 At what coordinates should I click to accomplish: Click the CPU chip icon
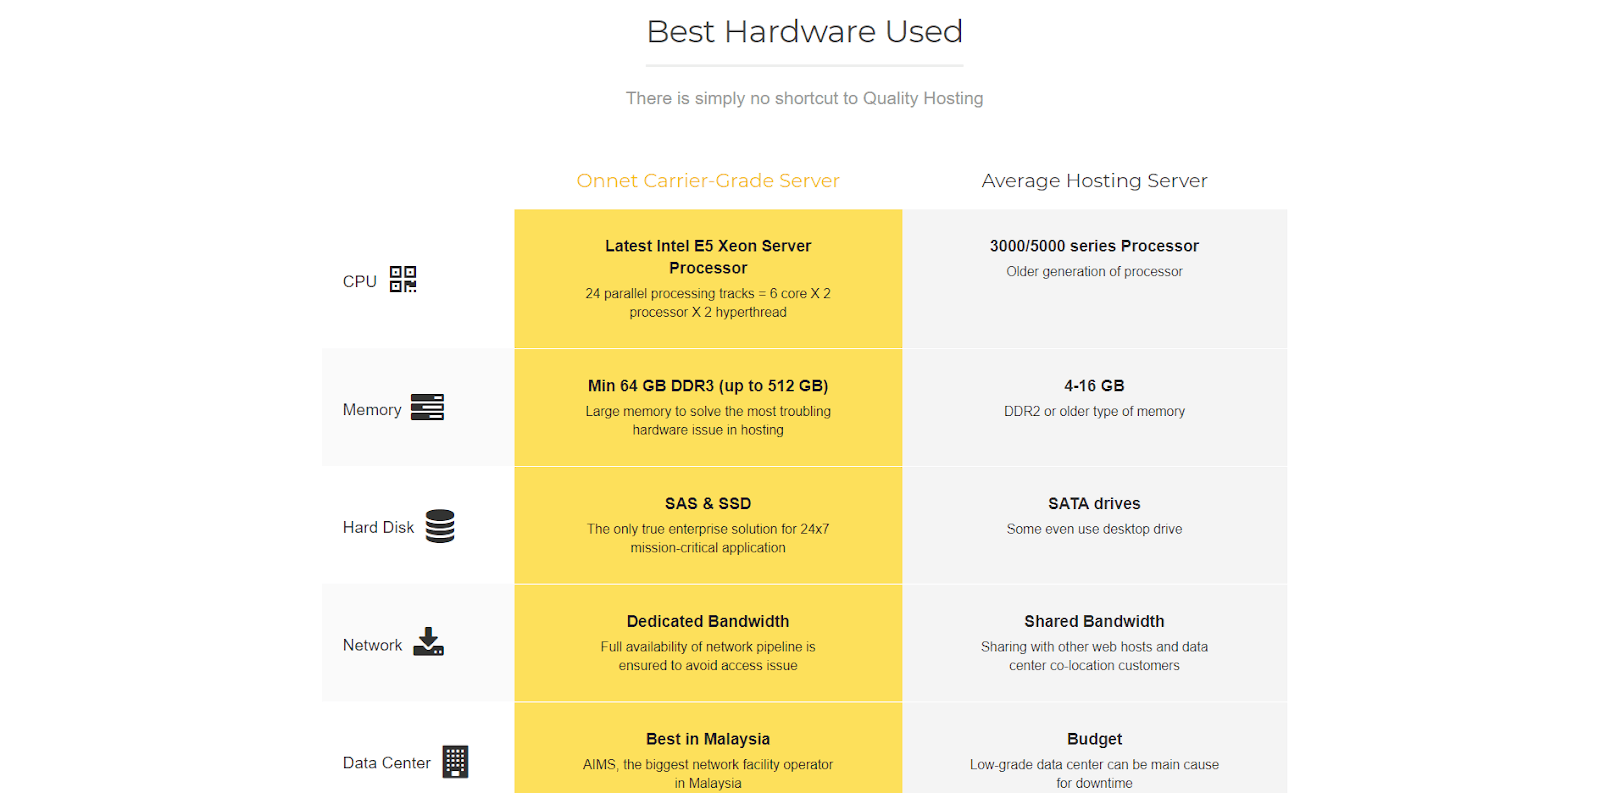pyautogui.click(x=403, y=279)
